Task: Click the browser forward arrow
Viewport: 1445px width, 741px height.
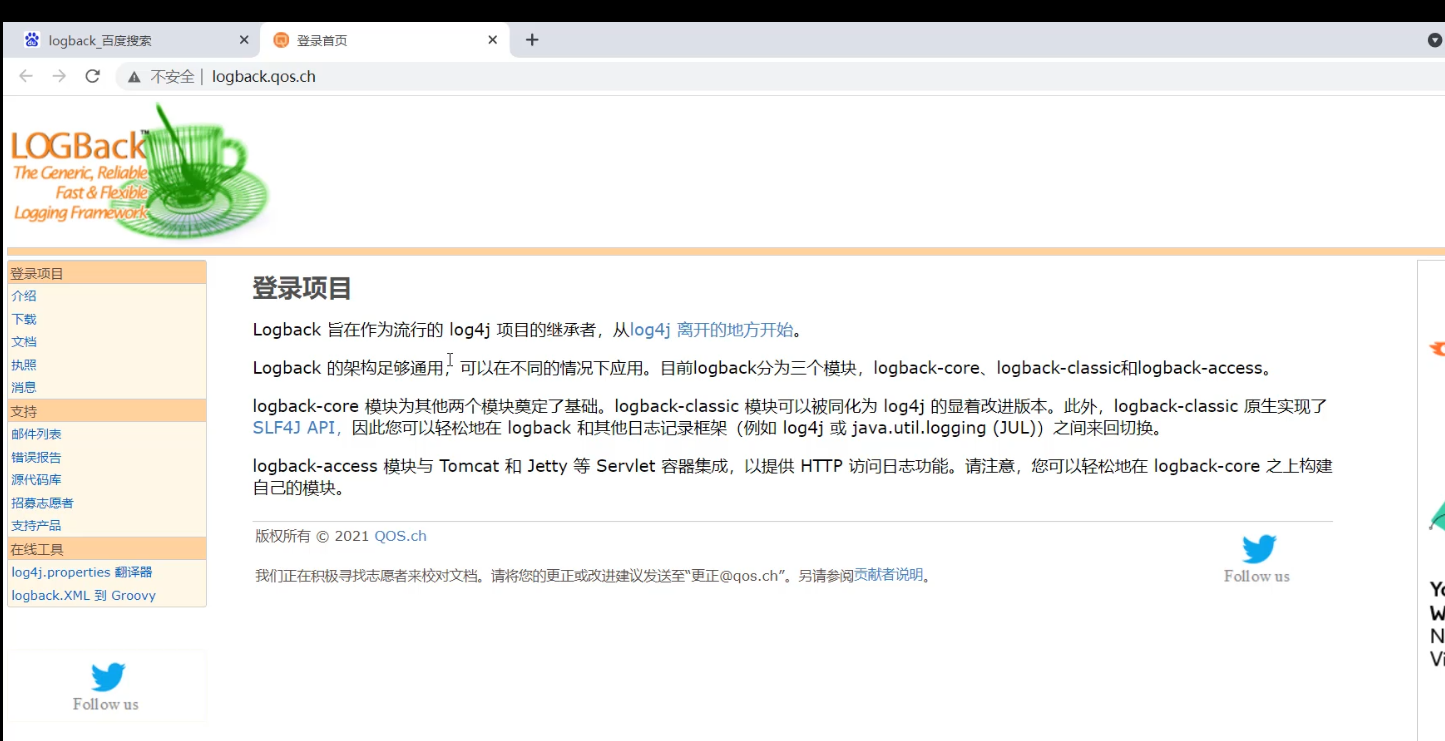Action: (x=59, y=76)
